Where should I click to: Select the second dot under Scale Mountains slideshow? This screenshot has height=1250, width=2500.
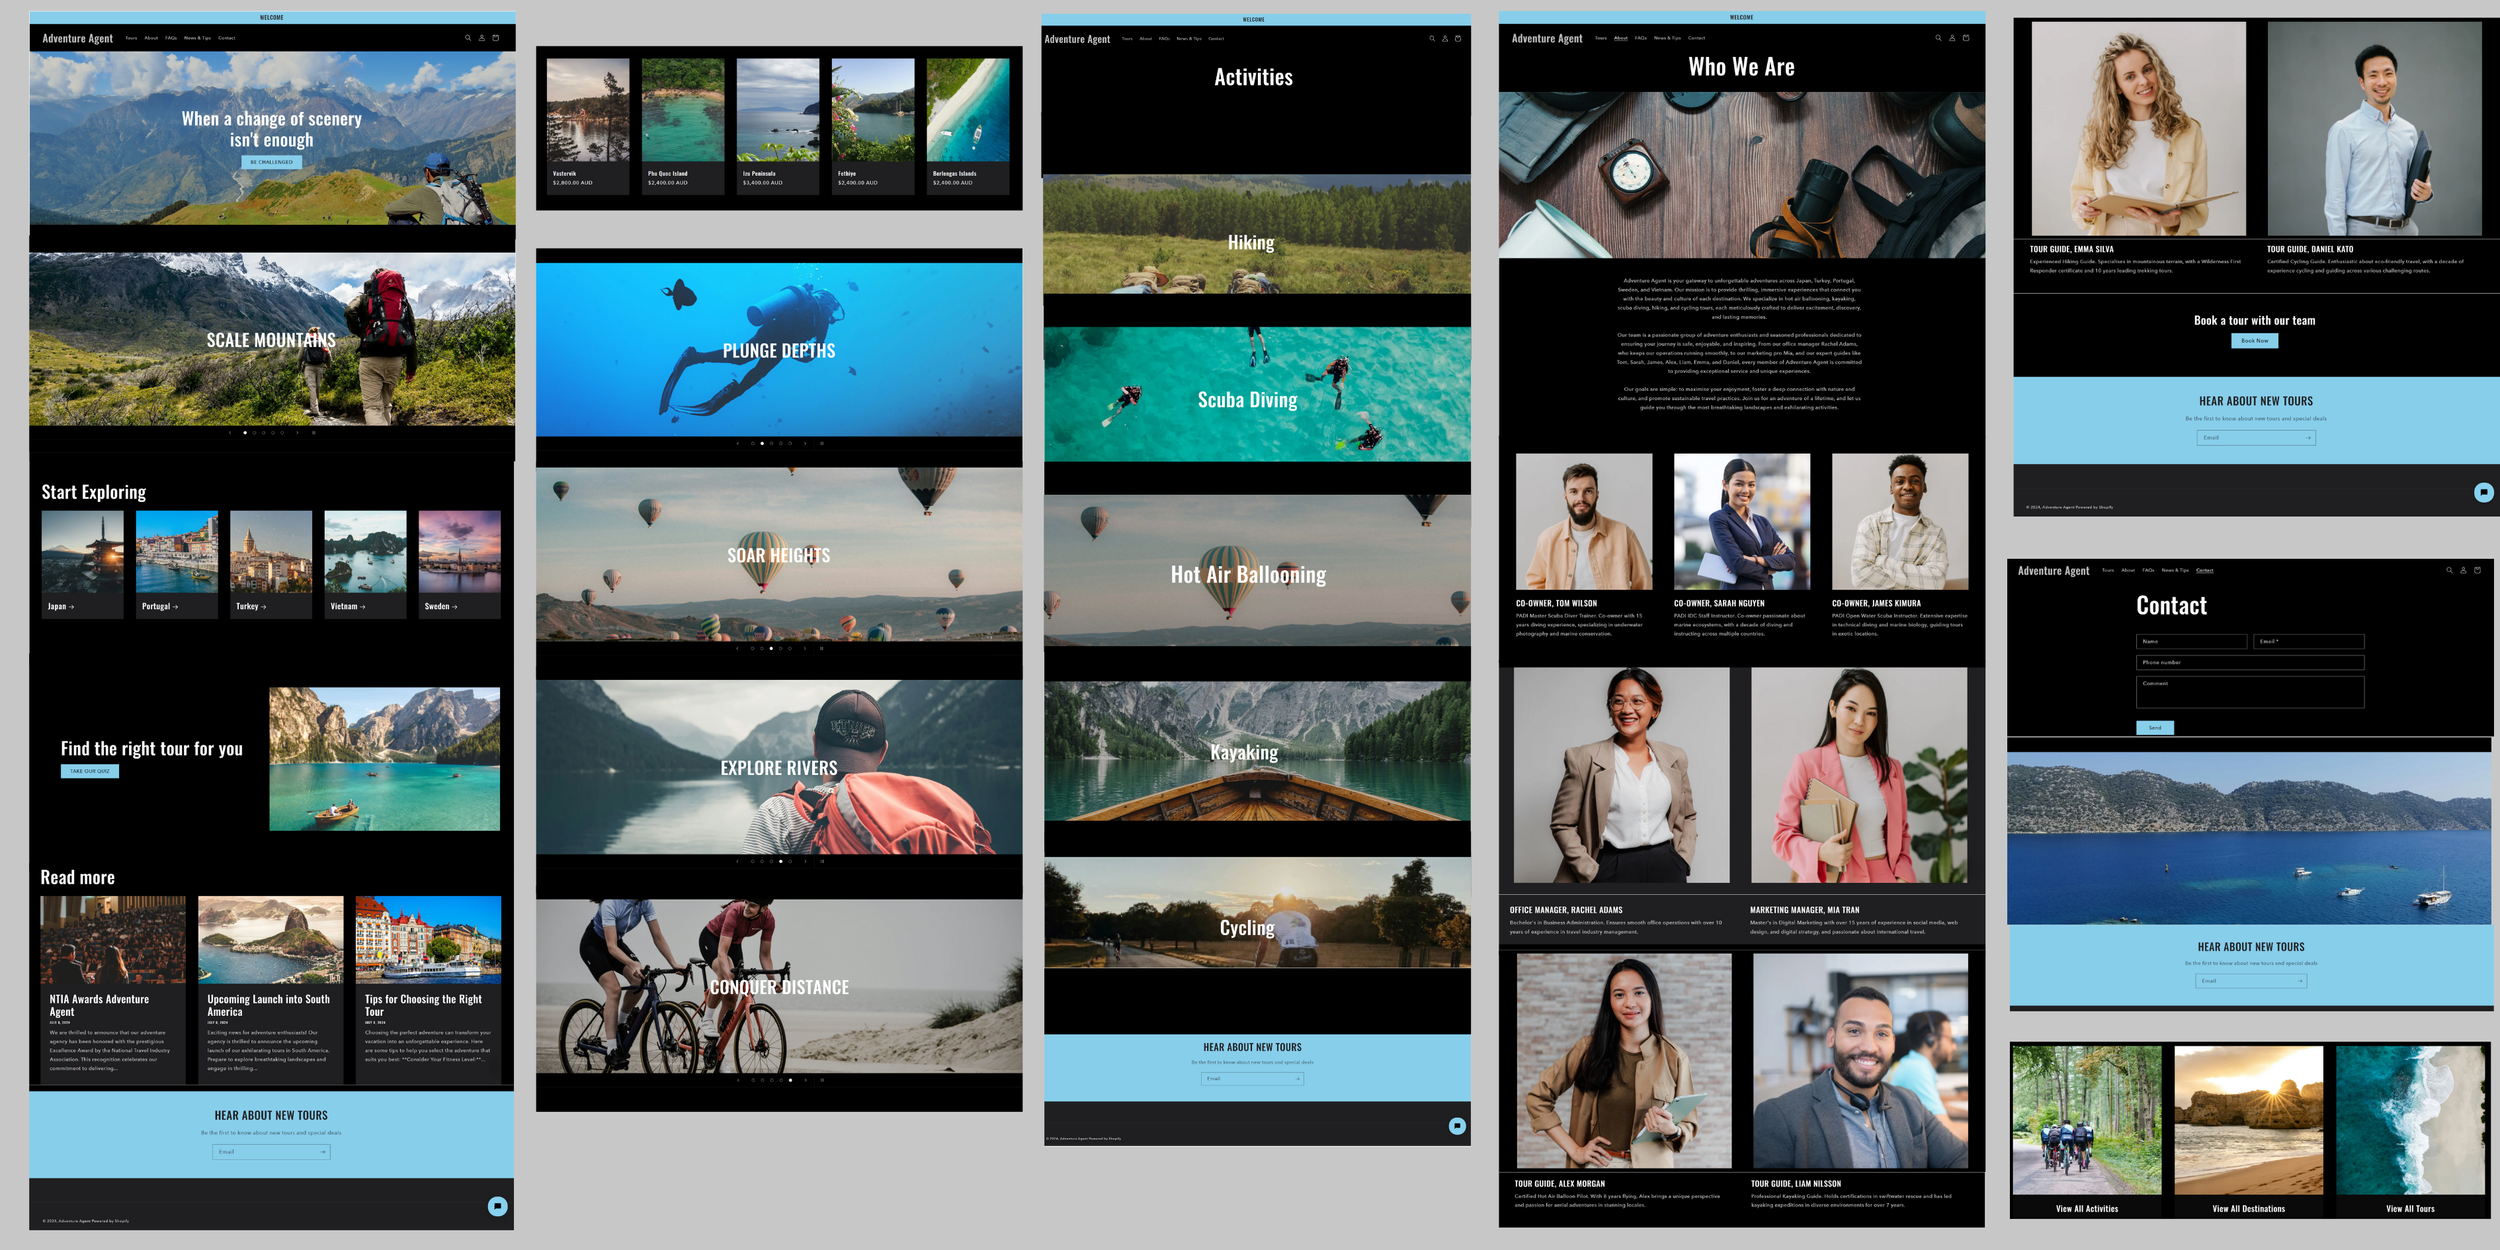click(x=254, y=433)
